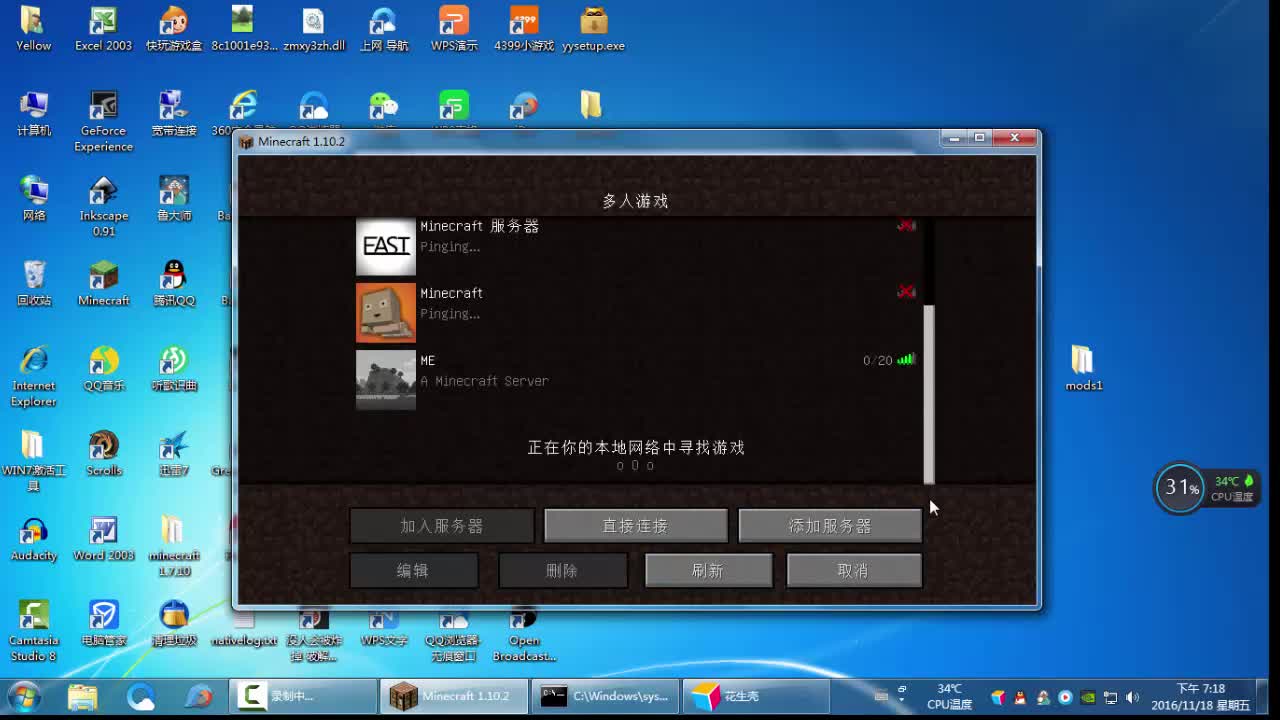Open GeForce Experience desktop shortcut
The height and width of the screenshot is (720, 1280).
click(x=103, y=121)
